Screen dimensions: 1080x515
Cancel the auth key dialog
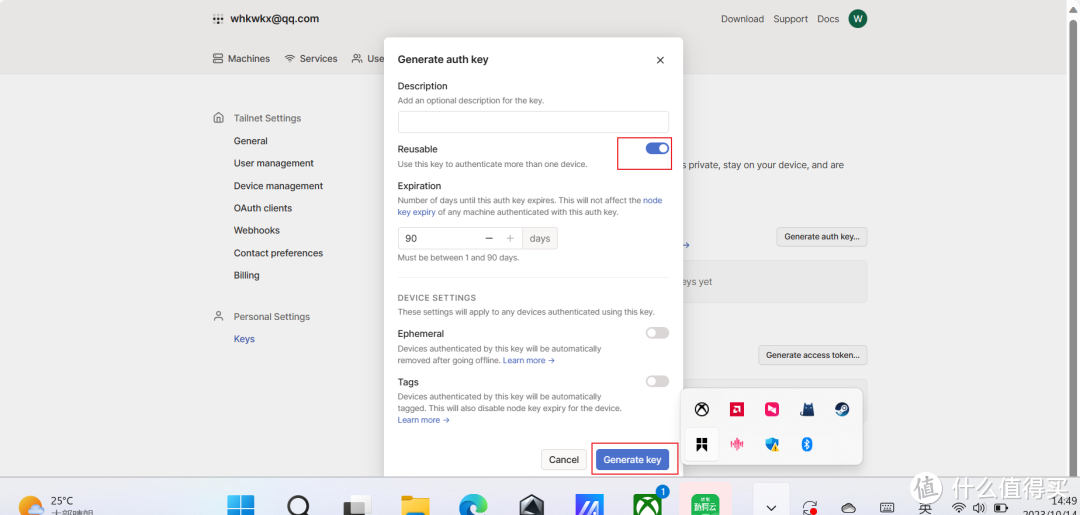(x=564, y=460)
